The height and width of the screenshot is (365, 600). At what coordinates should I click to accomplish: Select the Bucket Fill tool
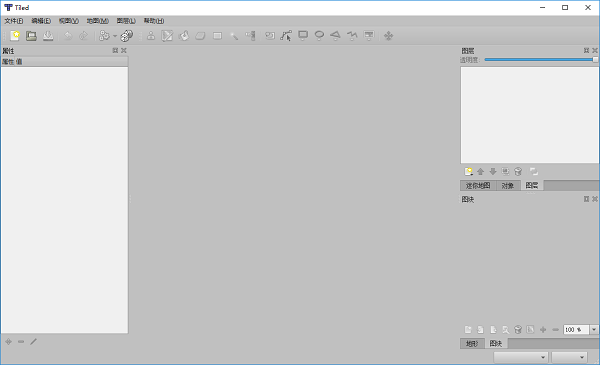(184, 36)
